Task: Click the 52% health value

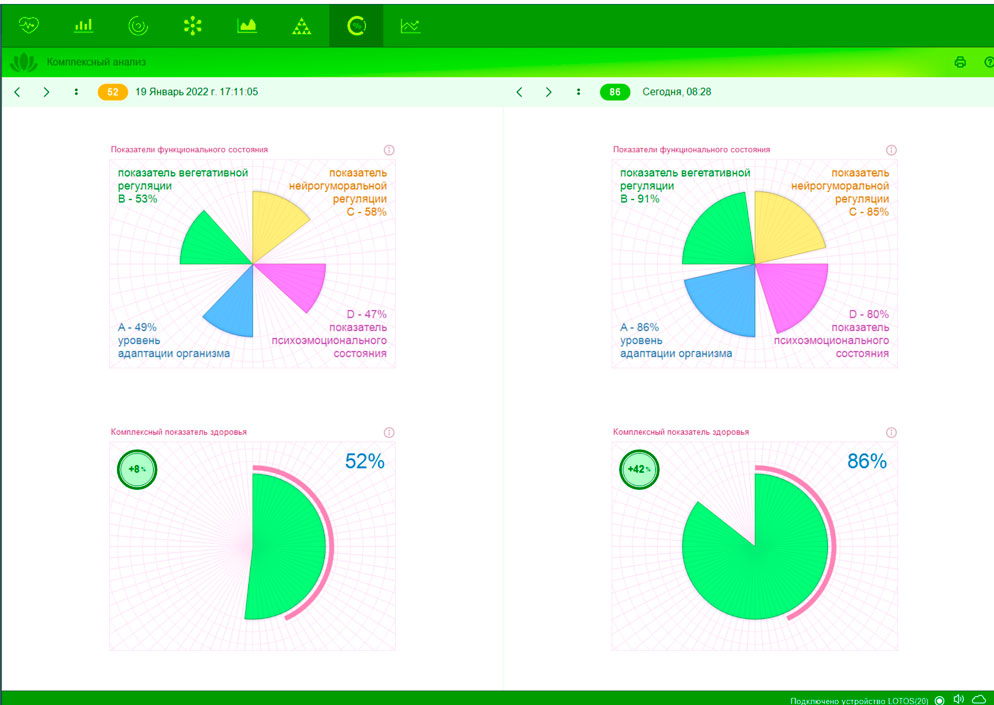Action: 365,462
